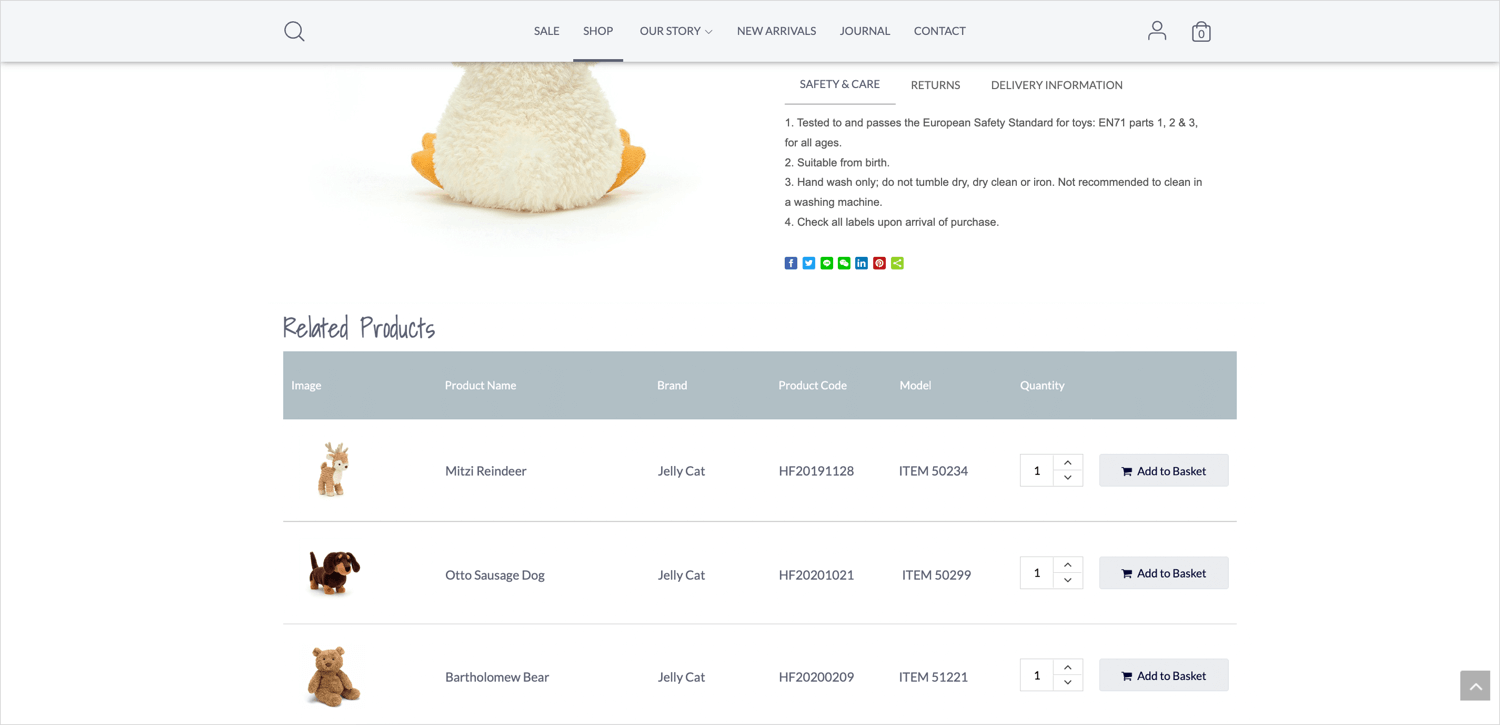The height and width of the screenshot is (725, 1500).
Task: Click the Bartholomew Bear product thumbnail
Action: click(x=333, y=676)
